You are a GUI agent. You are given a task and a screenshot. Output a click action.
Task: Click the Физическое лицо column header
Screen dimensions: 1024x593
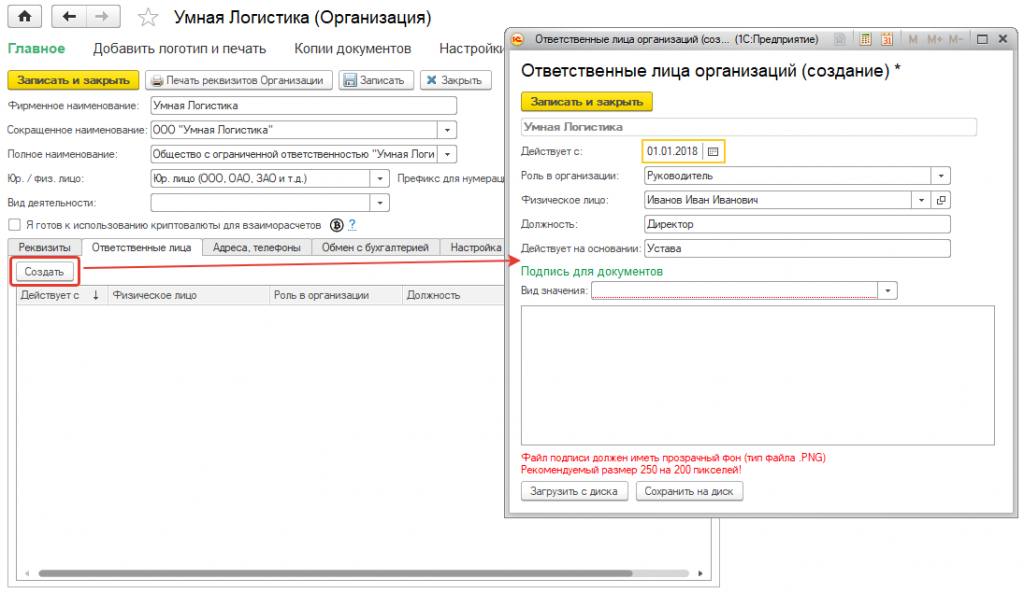tap(189, 295)
